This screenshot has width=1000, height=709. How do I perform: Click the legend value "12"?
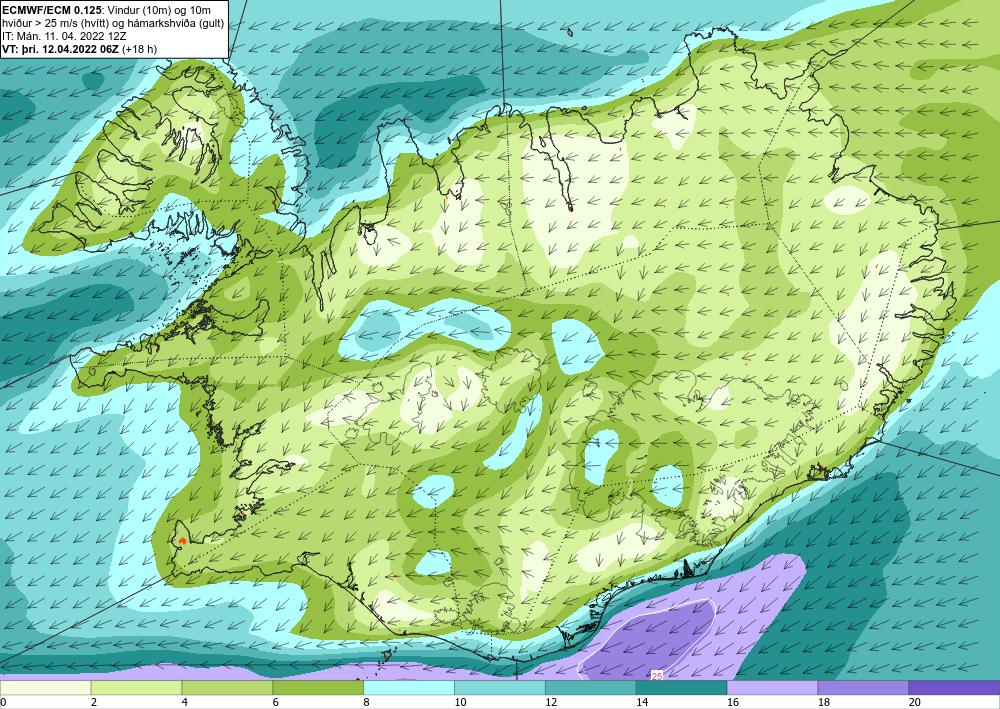pyautogui.click(x=551, y=703)
